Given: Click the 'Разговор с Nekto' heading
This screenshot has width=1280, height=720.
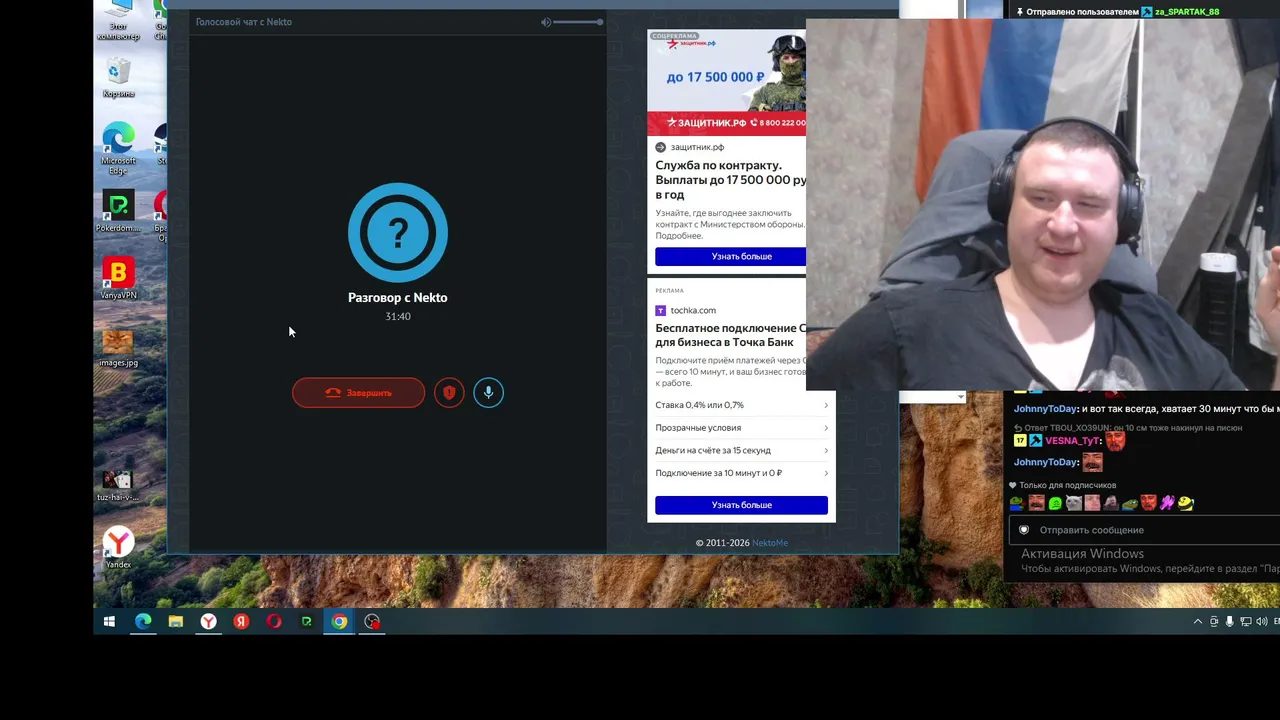Looking at the screenshot, I should click(398, 297).
